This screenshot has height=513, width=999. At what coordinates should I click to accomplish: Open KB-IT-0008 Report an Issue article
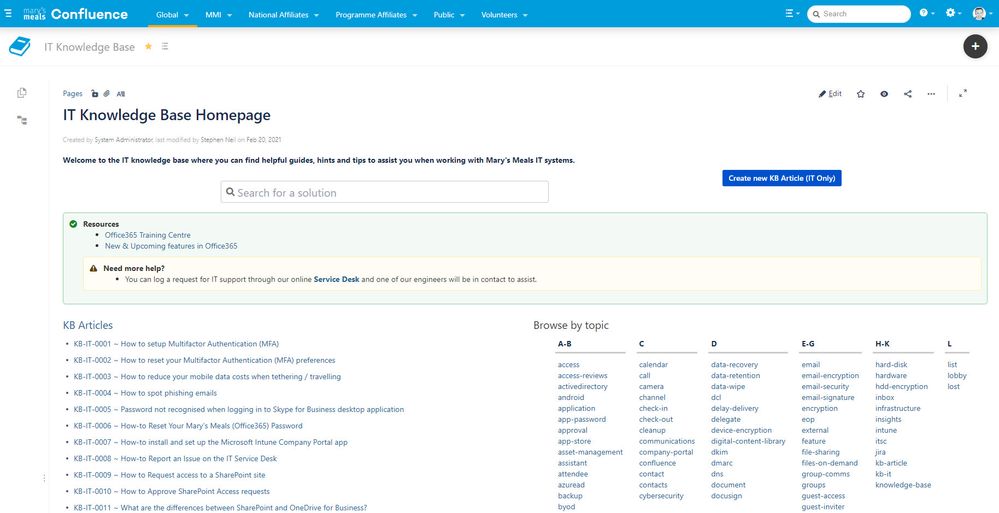(x=175, y=458)
